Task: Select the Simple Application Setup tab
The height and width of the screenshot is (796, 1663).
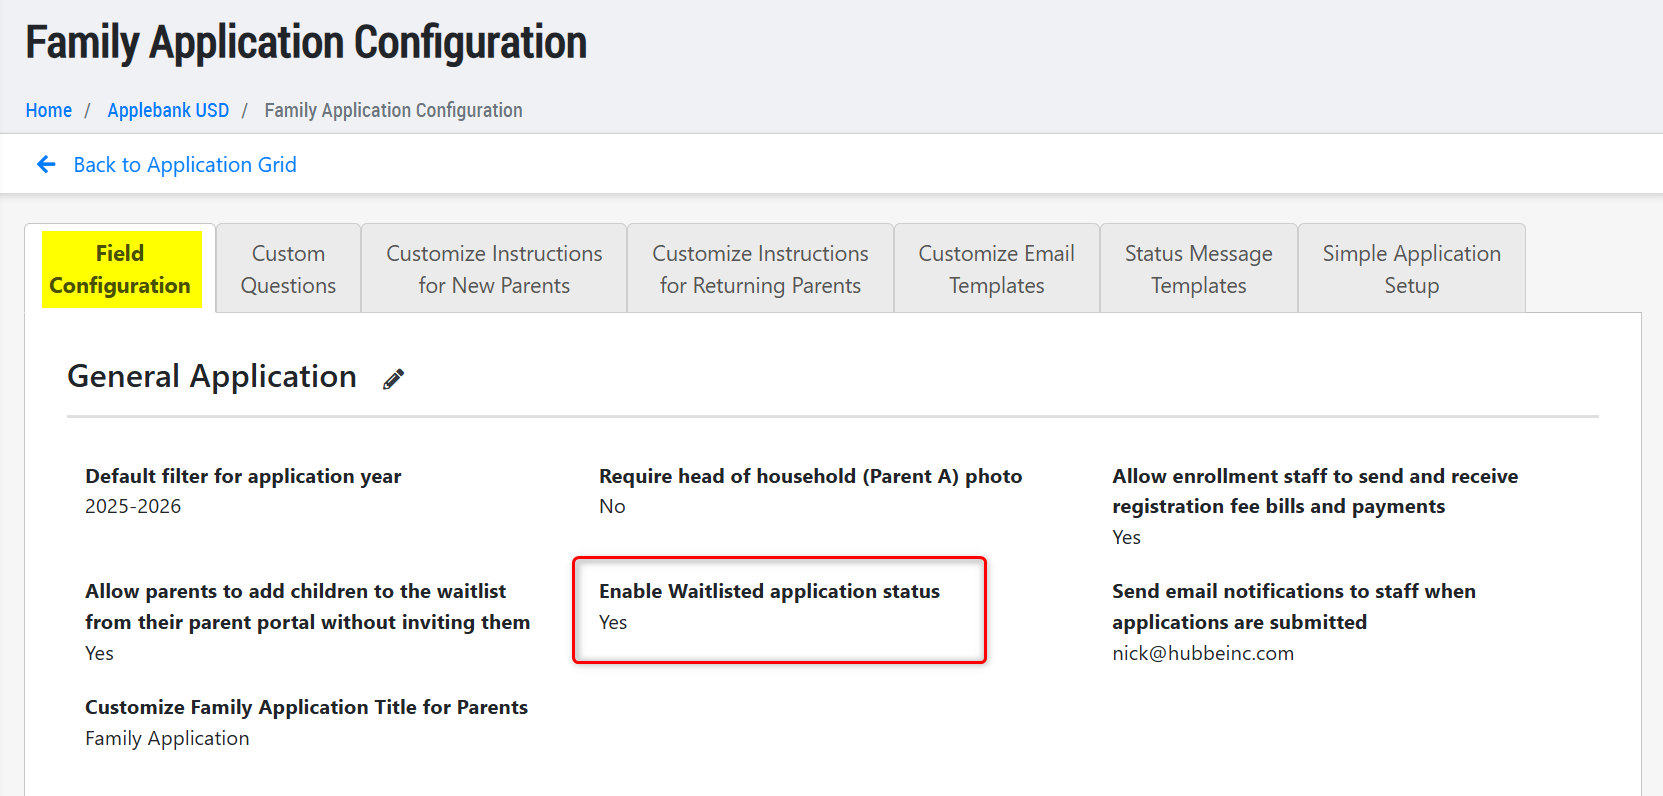Action: pos(1412,269)
